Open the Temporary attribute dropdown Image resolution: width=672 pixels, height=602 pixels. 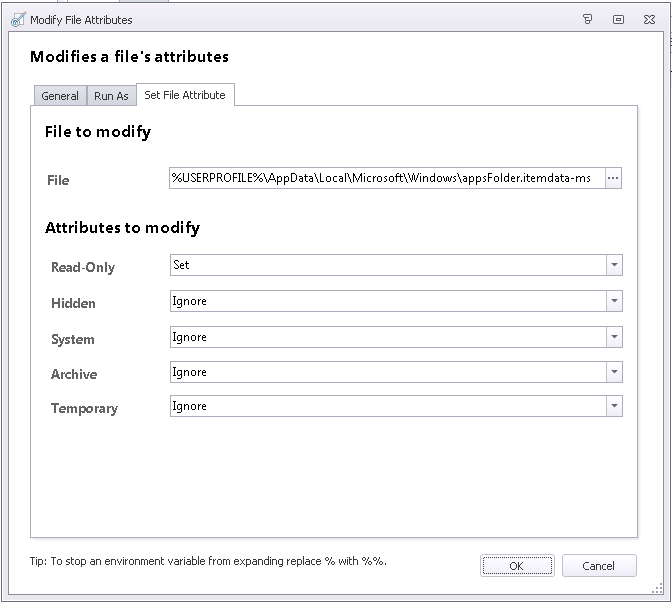point(614,406)
